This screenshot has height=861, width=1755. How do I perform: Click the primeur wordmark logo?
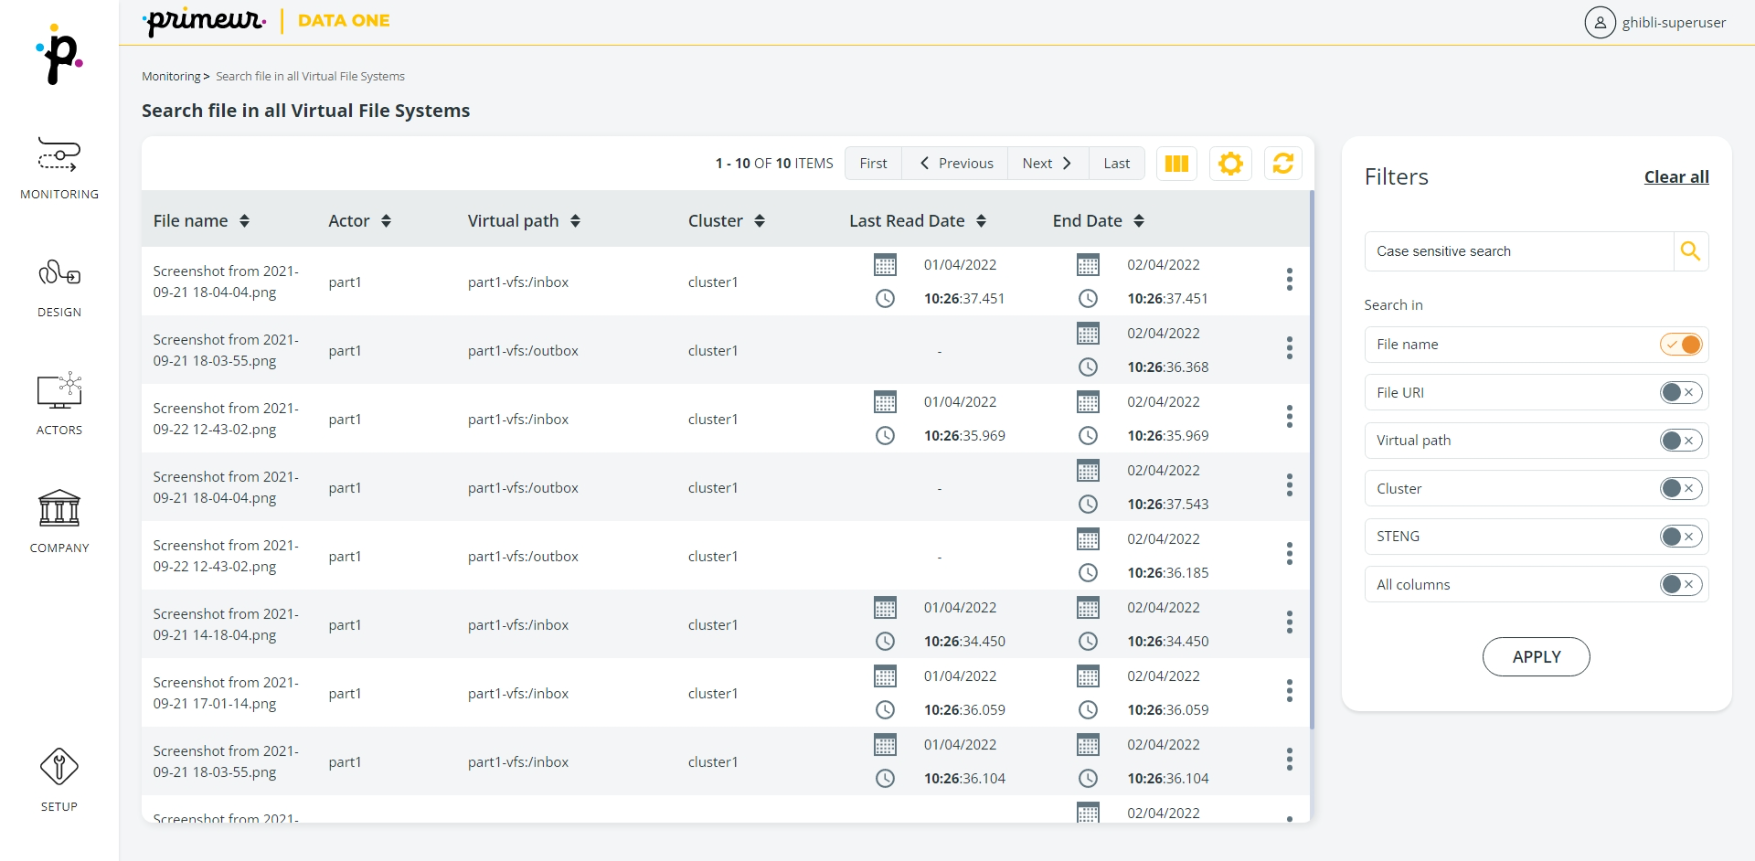[204, 21]
